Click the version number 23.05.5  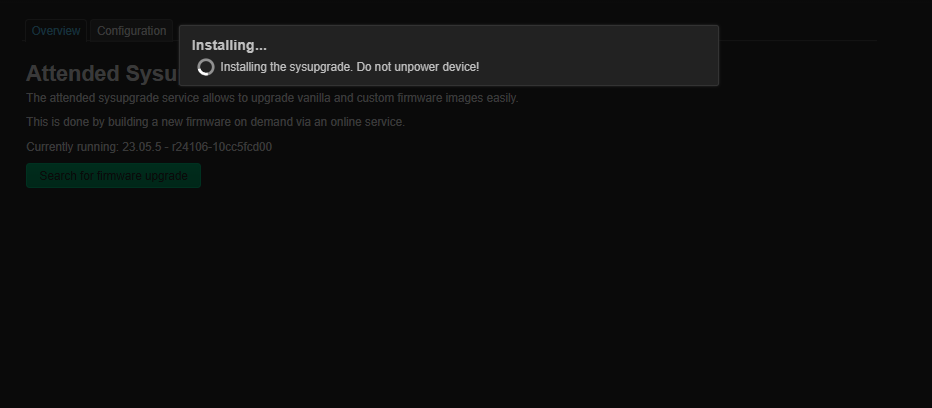141,147
